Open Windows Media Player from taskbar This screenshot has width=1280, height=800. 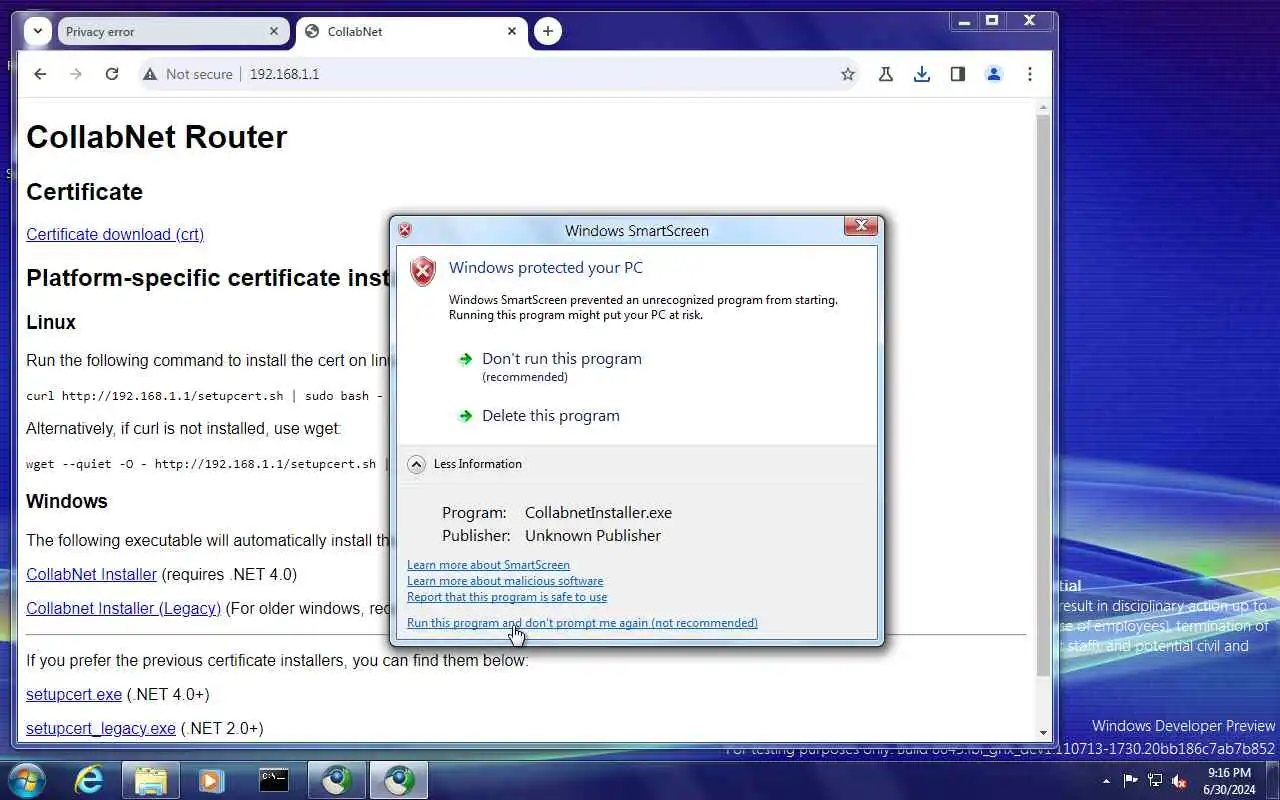pos(211,780)
